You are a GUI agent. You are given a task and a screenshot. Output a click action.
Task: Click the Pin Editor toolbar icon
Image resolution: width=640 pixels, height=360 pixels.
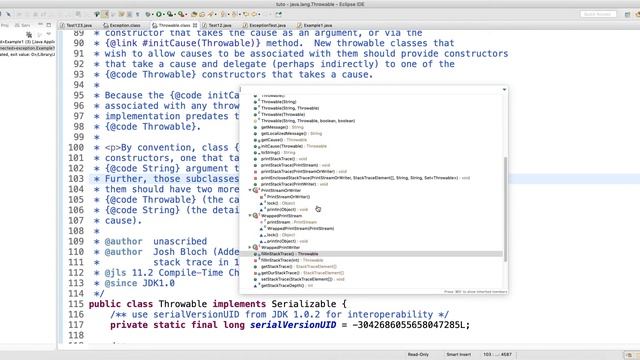(278, 14)
